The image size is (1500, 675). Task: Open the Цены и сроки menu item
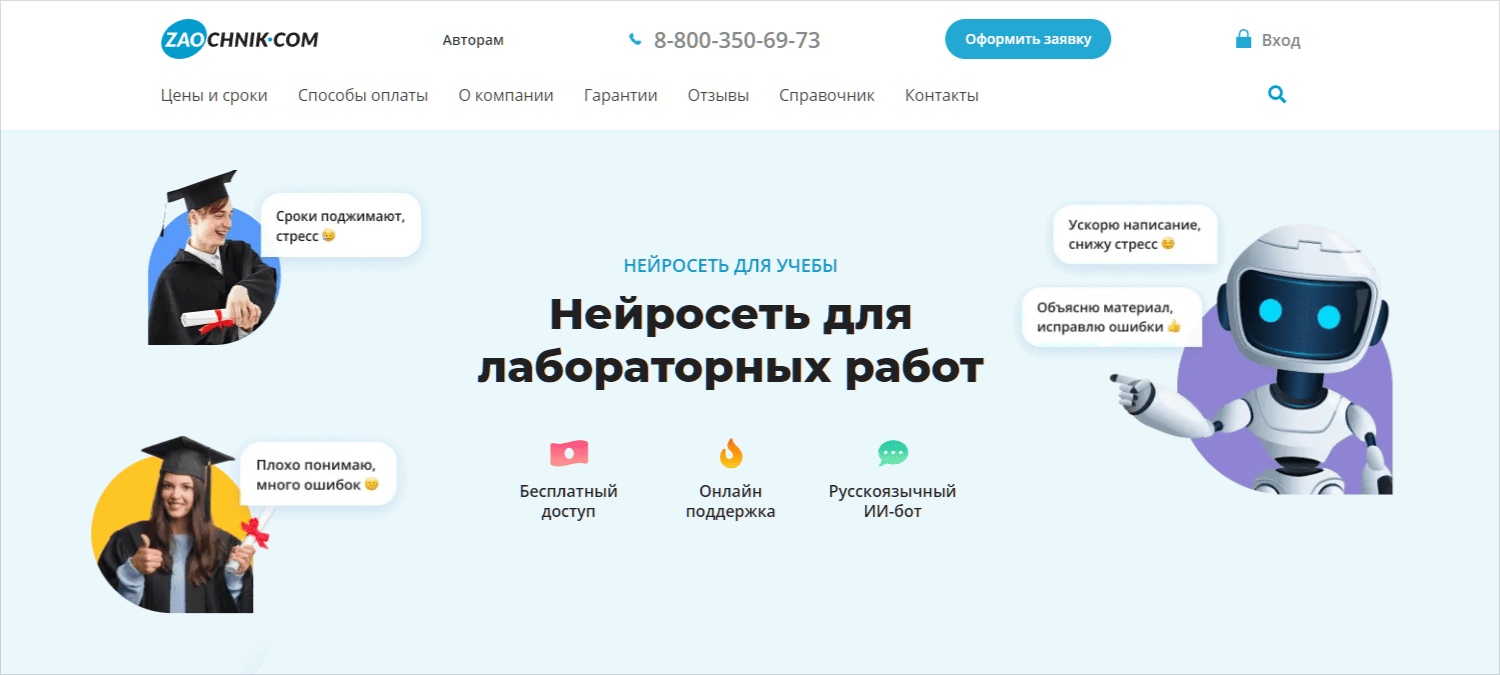coord(214,96)
